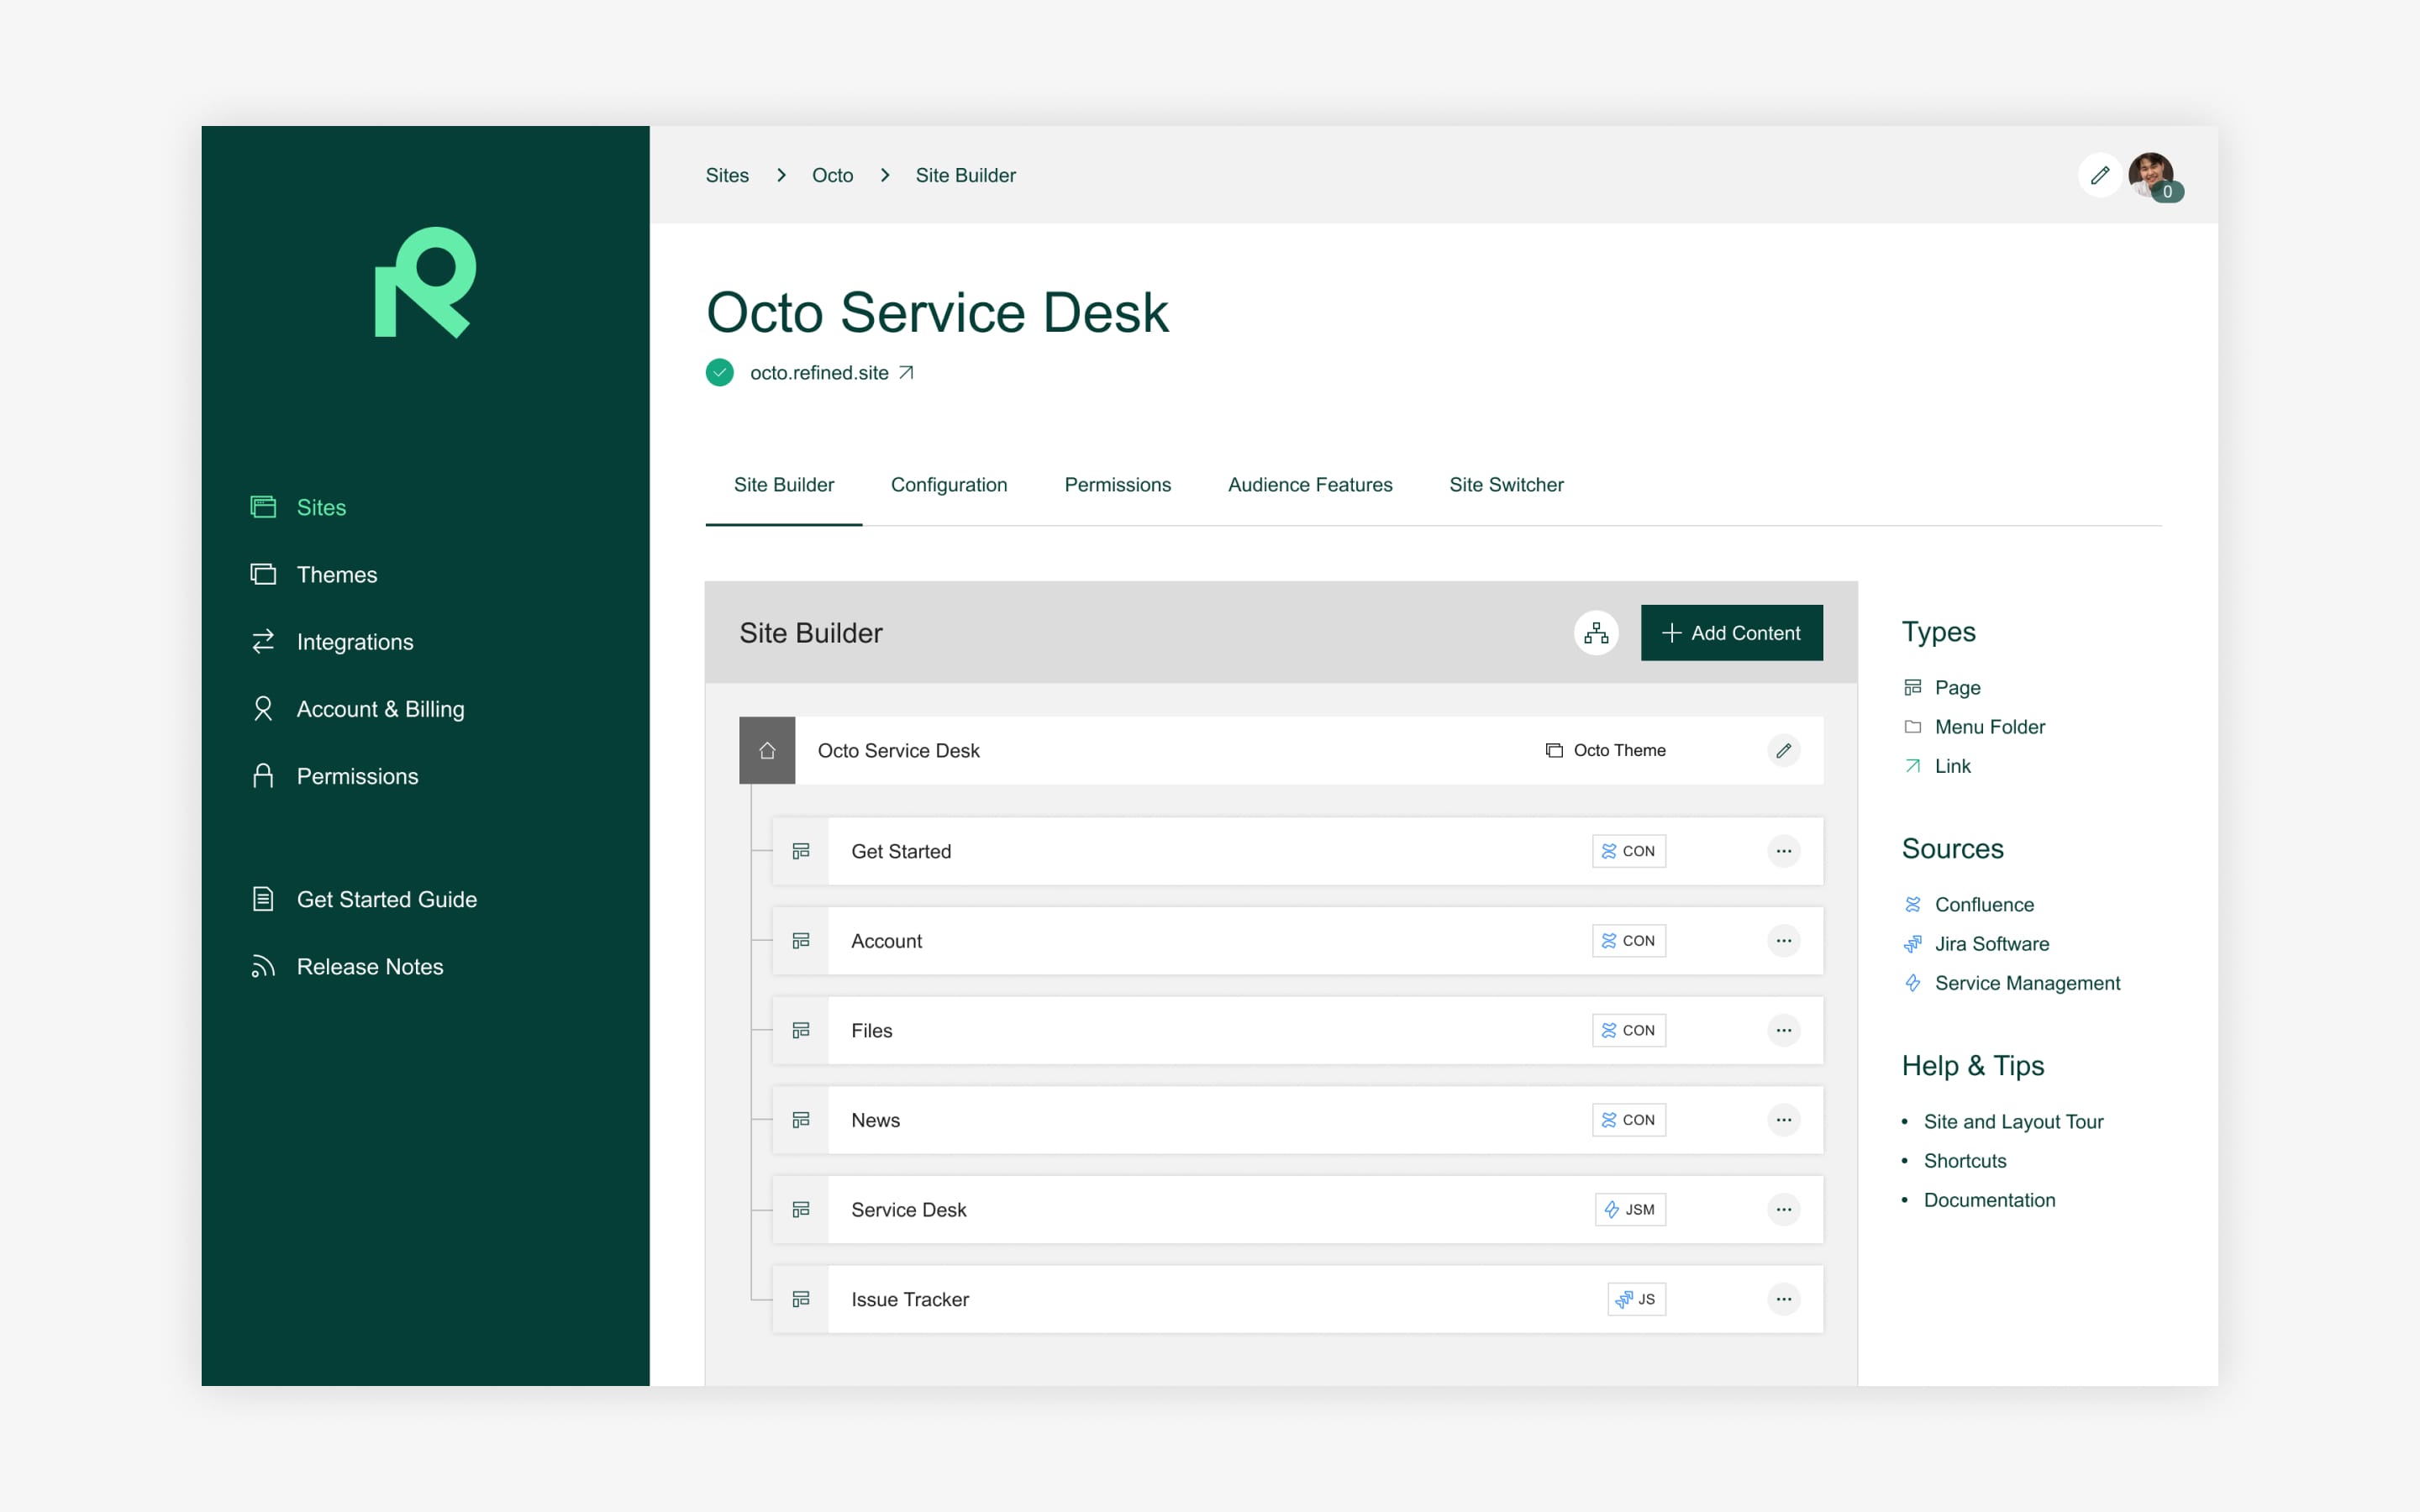Click the Service Management source icon
2420x1512 pixels.
(x=1913, y=983)
